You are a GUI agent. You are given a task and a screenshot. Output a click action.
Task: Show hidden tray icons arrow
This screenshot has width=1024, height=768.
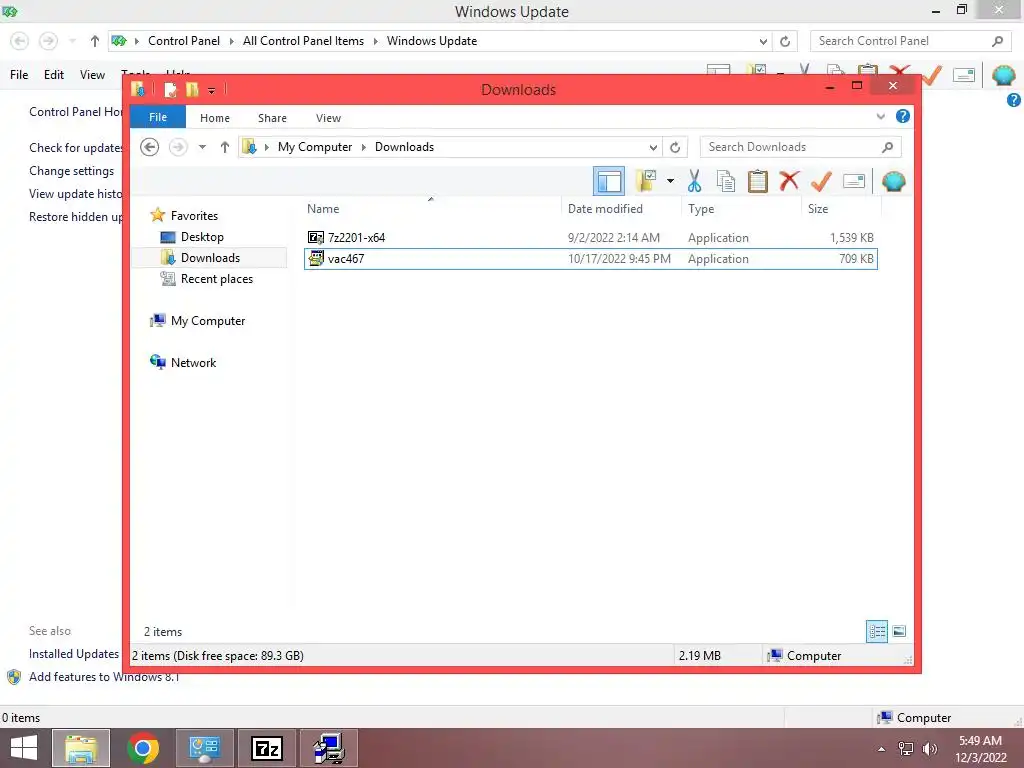(881, 749)
